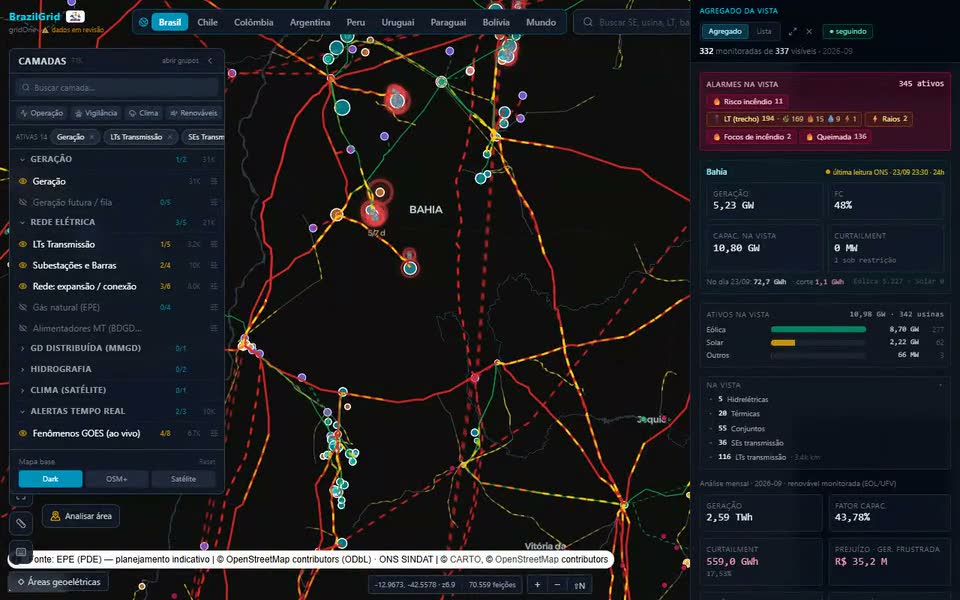Open options menu for Subestações e Barras
Viewport: 960px width, 600px height.
pos(214,265)
